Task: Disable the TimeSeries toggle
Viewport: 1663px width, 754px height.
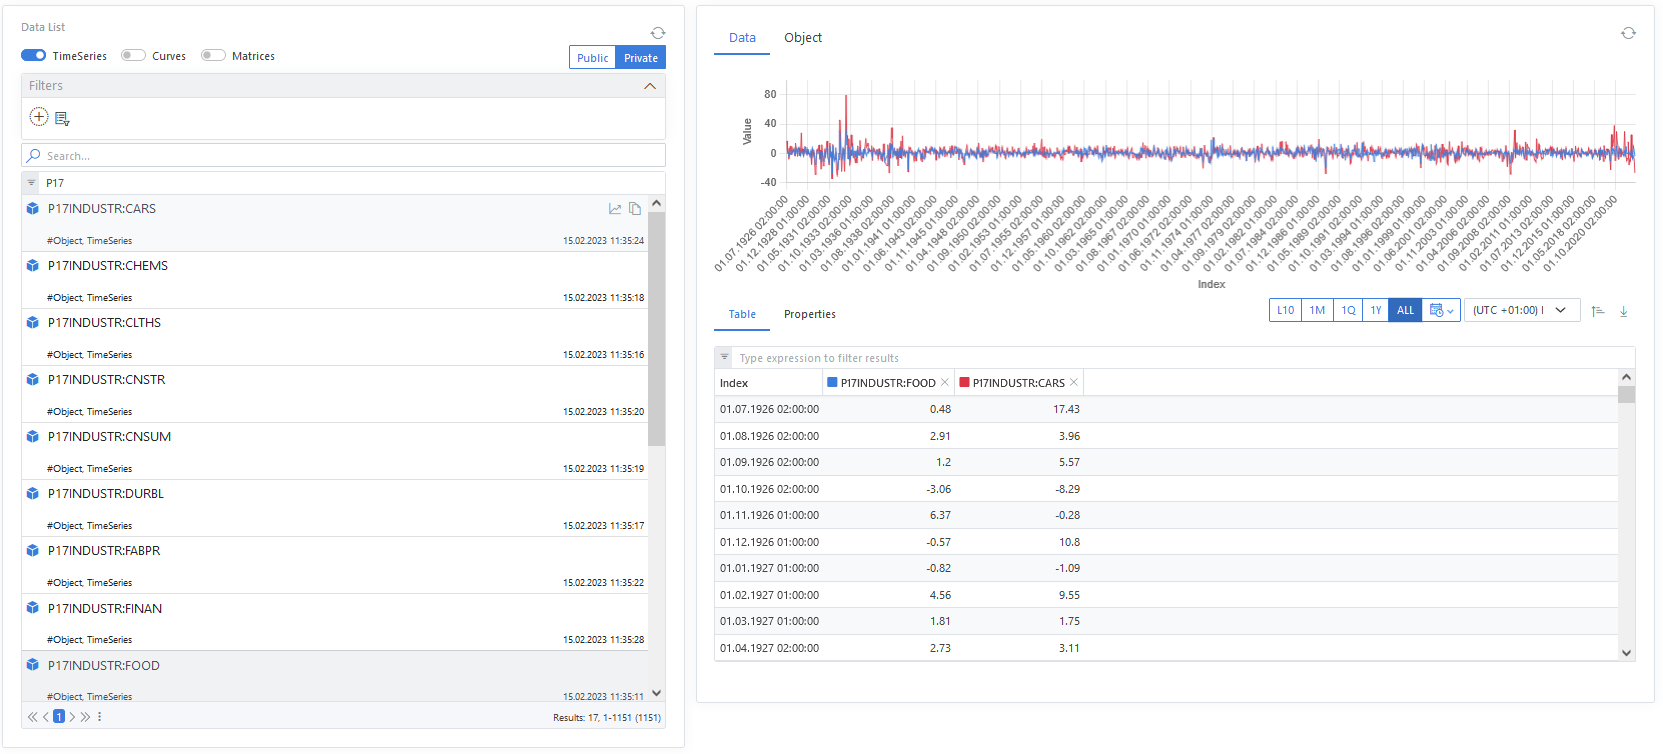Action: click(x=34, y=56)
